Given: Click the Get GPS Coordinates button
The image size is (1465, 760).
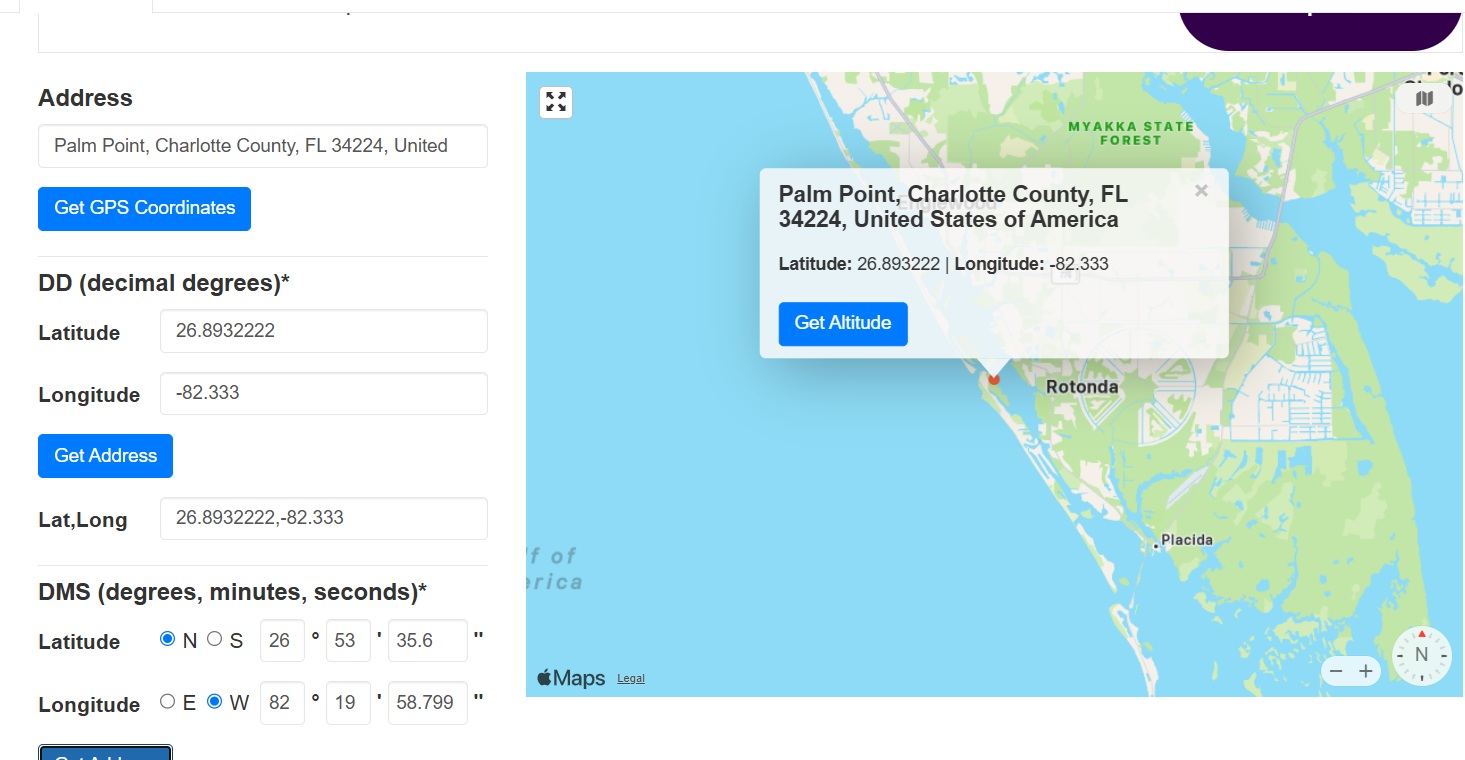Looking at the screenshot, I should [144, 208].
